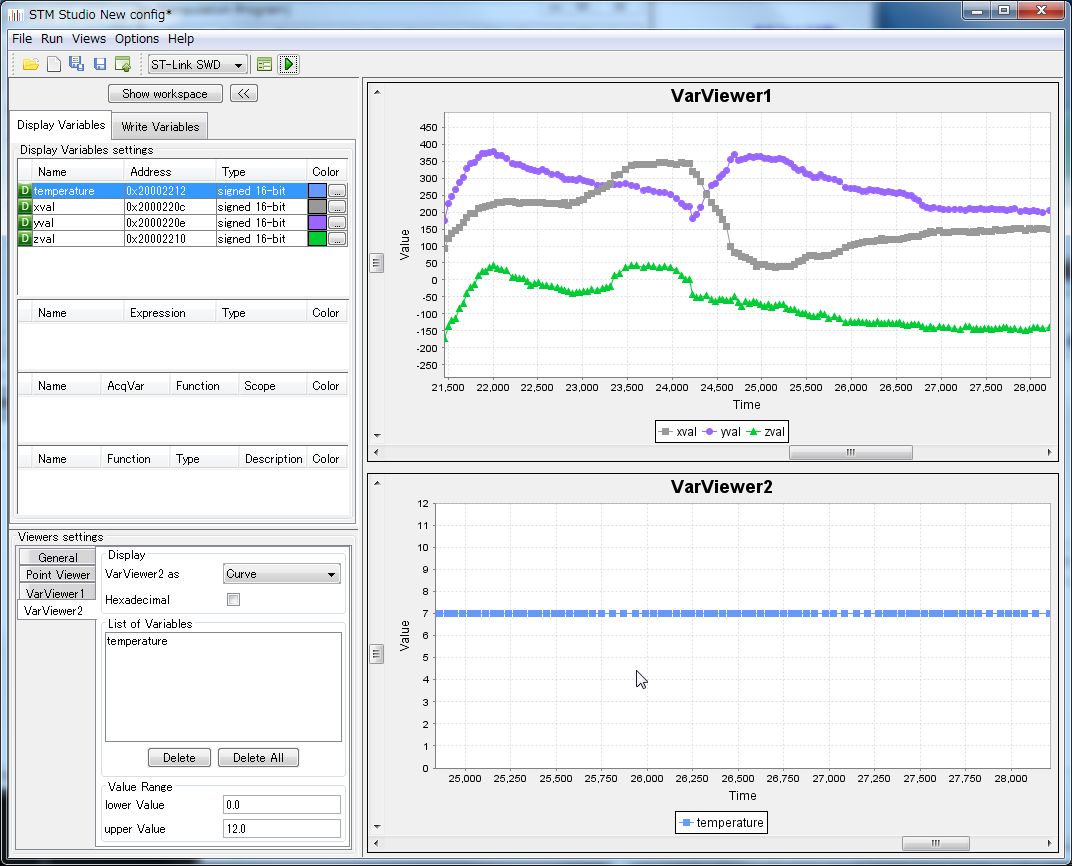The image size is (1072, 866).
Task: Click the open folder icon in toolbar
Action: pyautogui.click(x=30, y=65)
